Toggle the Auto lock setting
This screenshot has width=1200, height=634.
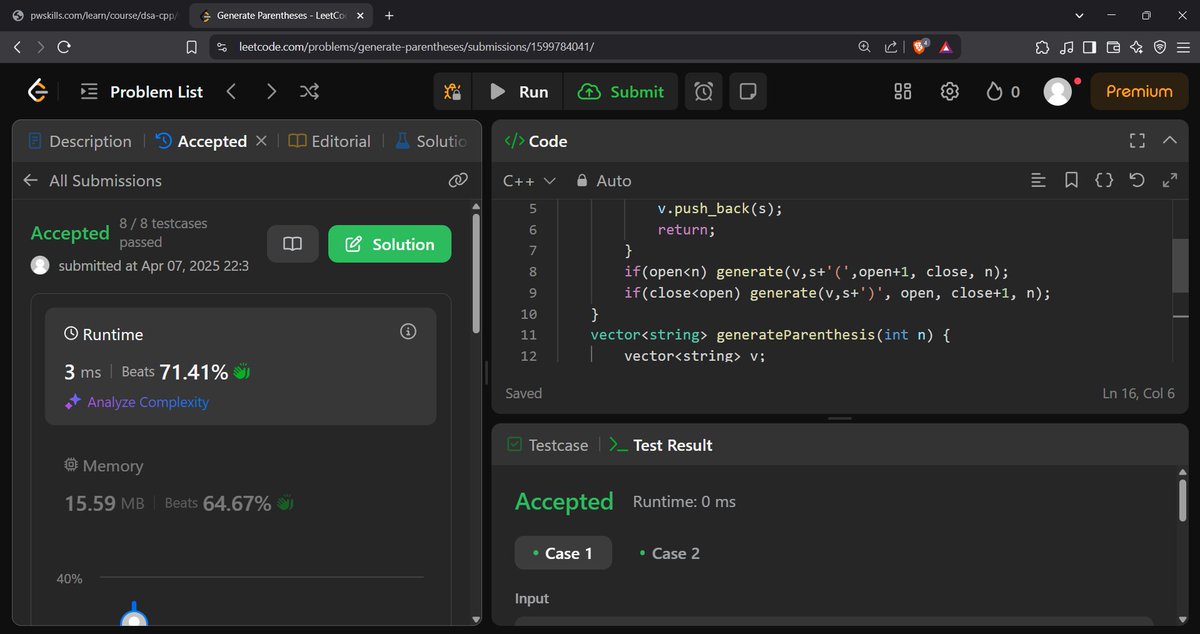[603, 180]
